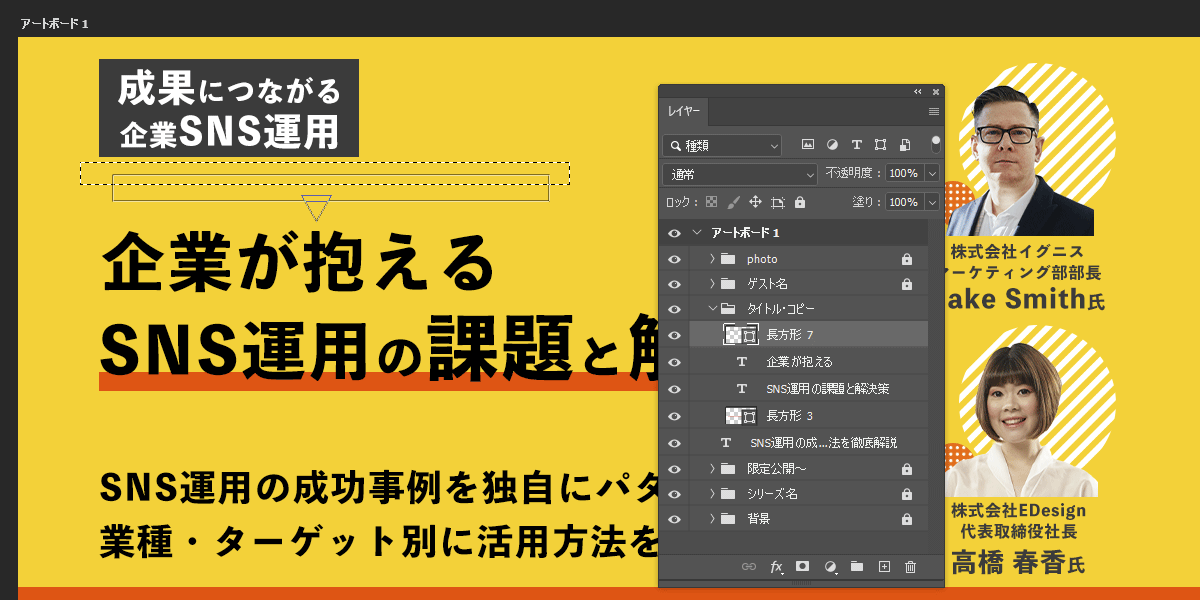The image size is (1200, 600).
Task: Add layer mask icon
Action: click(802, 566)
